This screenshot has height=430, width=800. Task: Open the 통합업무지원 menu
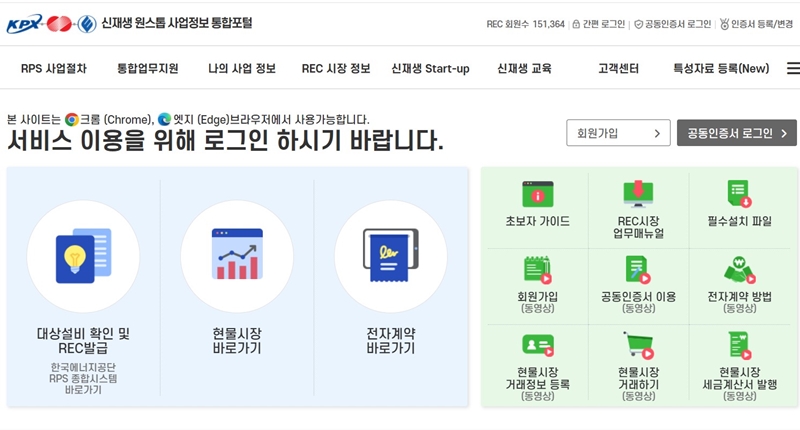coord(148,68)
